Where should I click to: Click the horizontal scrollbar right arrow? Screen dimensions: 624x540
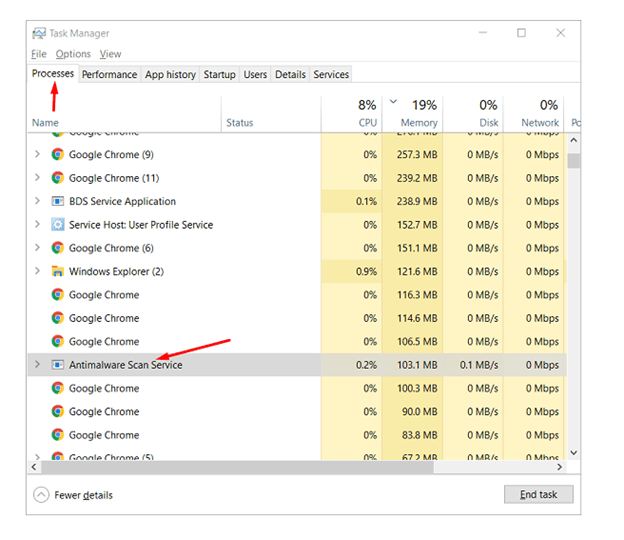coord(560,467)
